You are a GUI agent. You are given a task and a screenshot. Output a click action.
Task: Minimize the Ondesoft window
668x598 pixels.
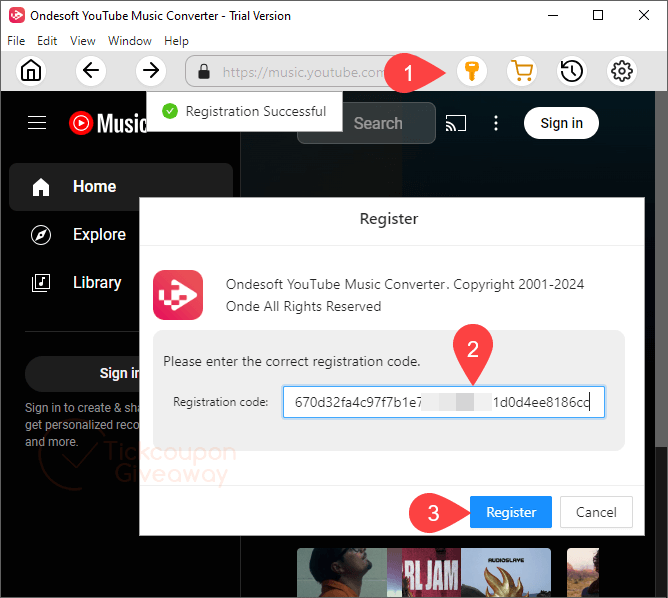click(x=553, y=15)
